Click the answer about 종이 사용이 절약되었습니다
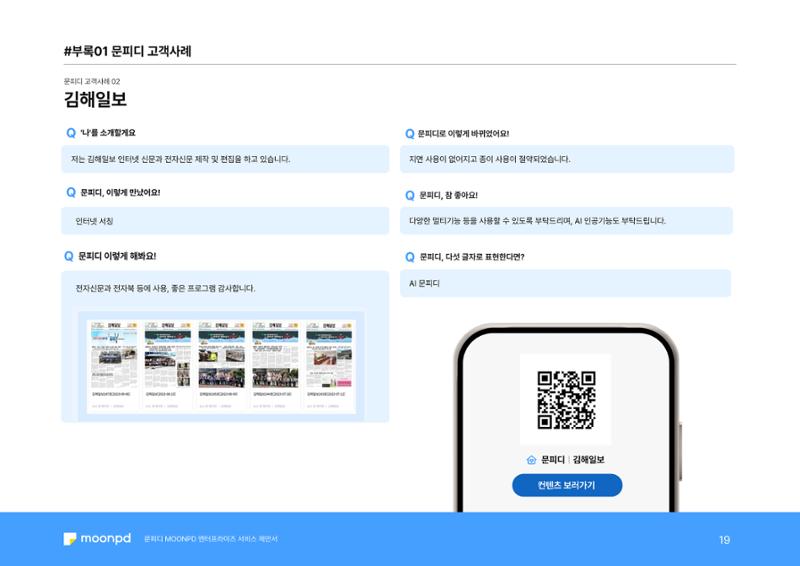 coord(489,159)
